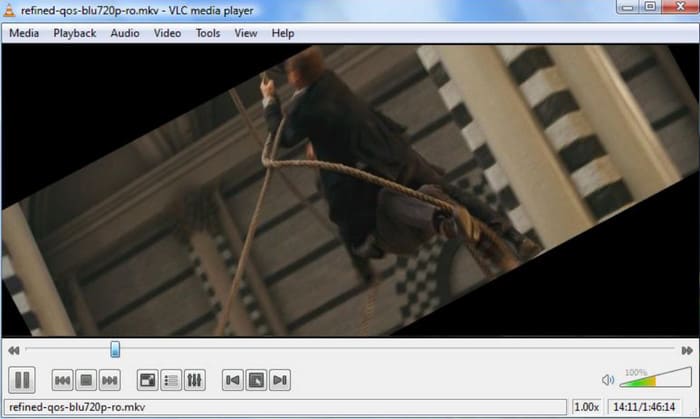Screen dimensions: 700x419
Task: Open the Media menu
Action: [x=24, y=33]
